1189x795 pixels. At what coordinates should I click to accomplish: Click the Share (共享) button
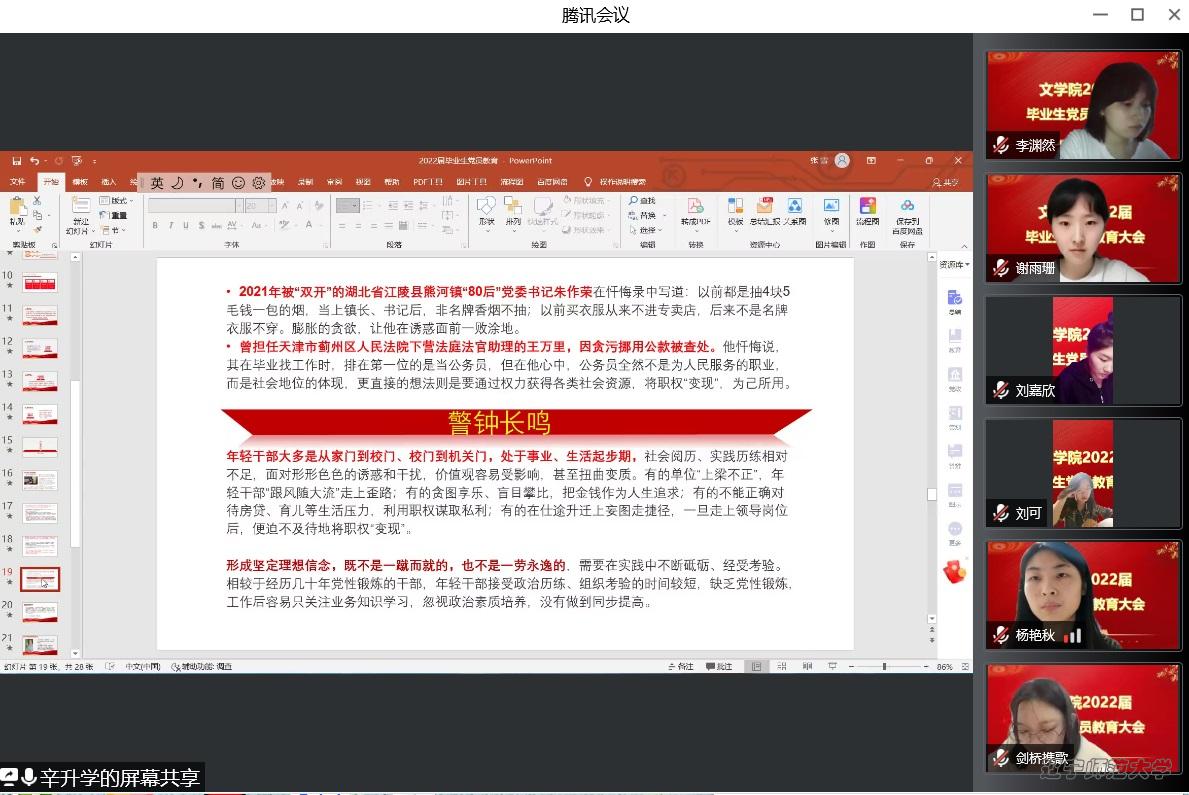coord(945,182)
